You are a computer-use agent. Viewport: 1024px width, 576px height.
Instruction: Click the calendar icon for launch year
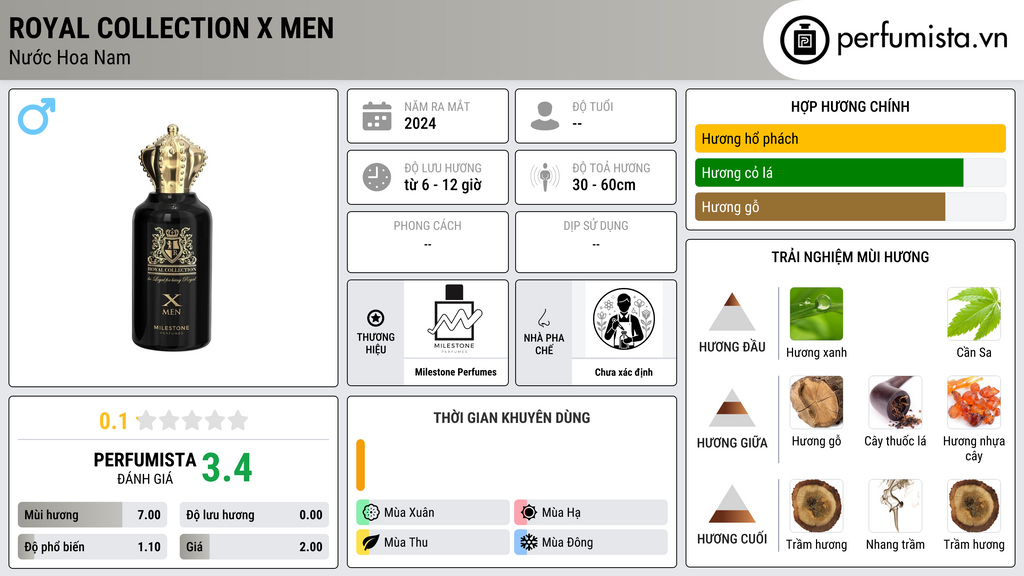coord(377,116)
